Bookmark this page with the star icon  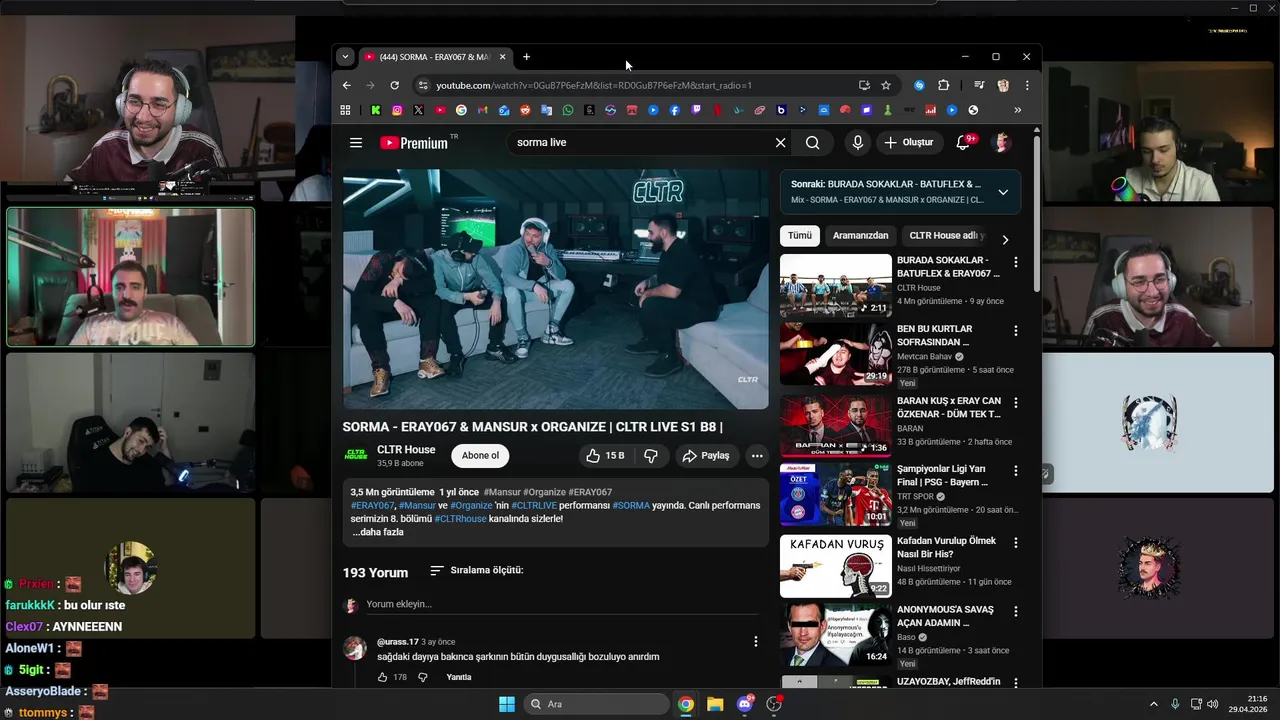click(886, 85)
